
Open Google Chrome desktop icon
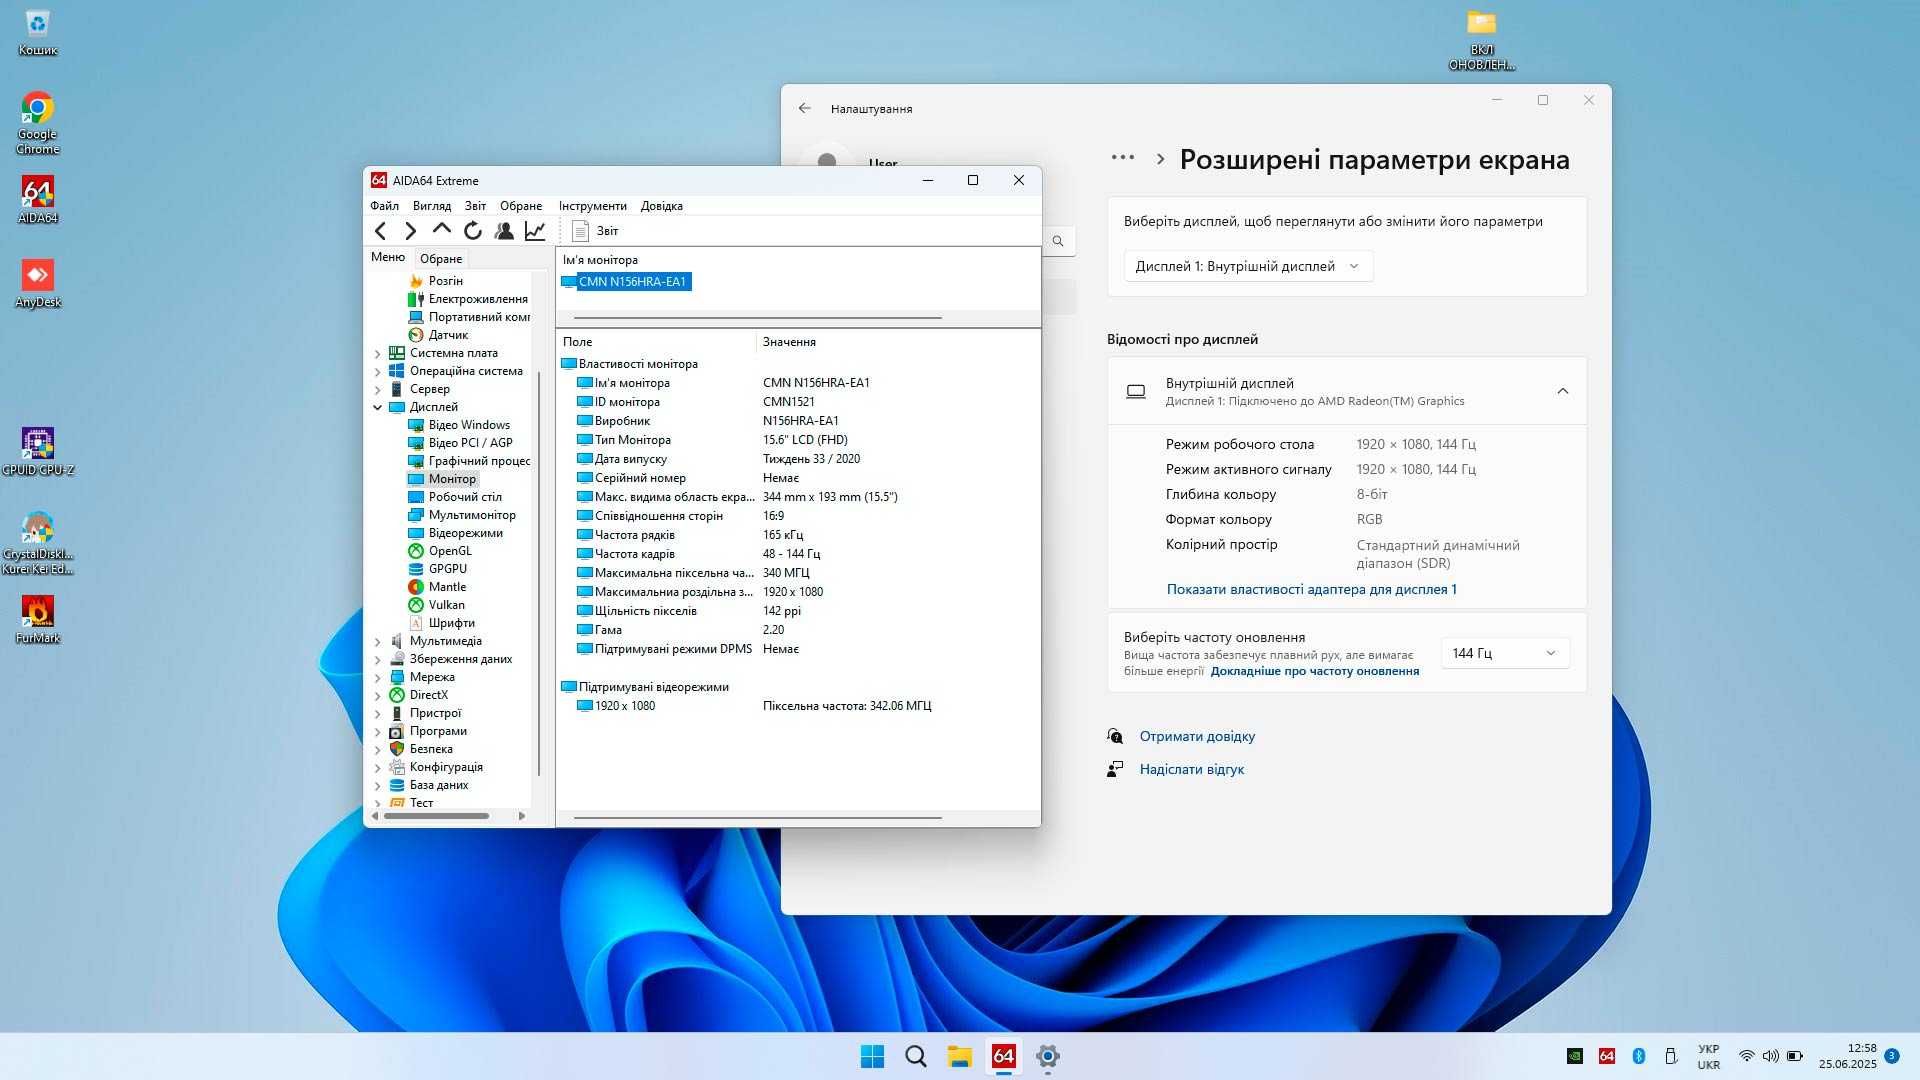37,123
